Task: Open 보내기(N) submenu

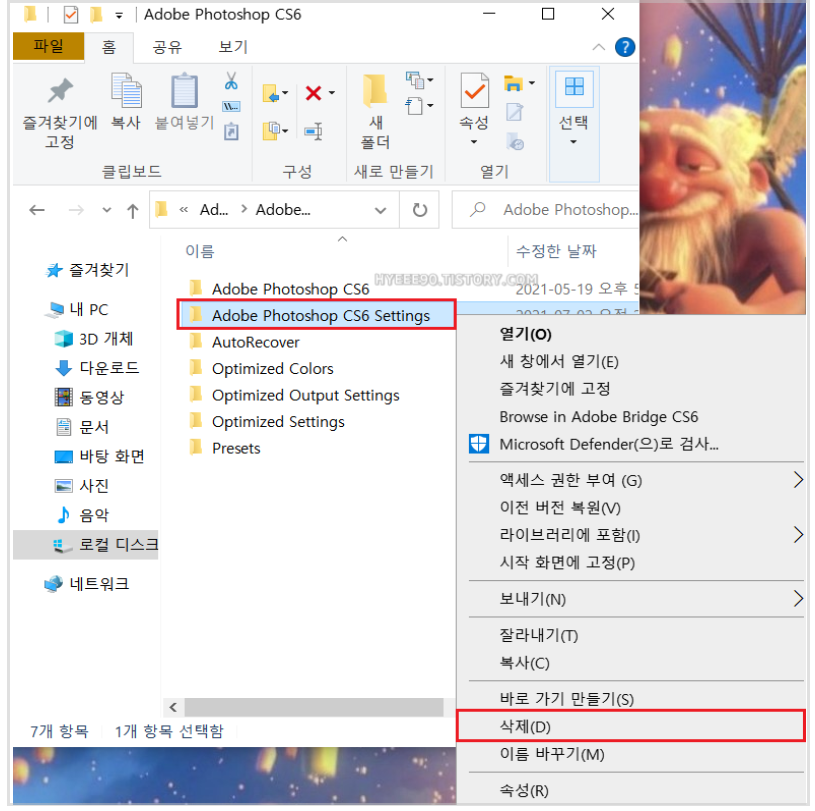Action: coord(630,599)
